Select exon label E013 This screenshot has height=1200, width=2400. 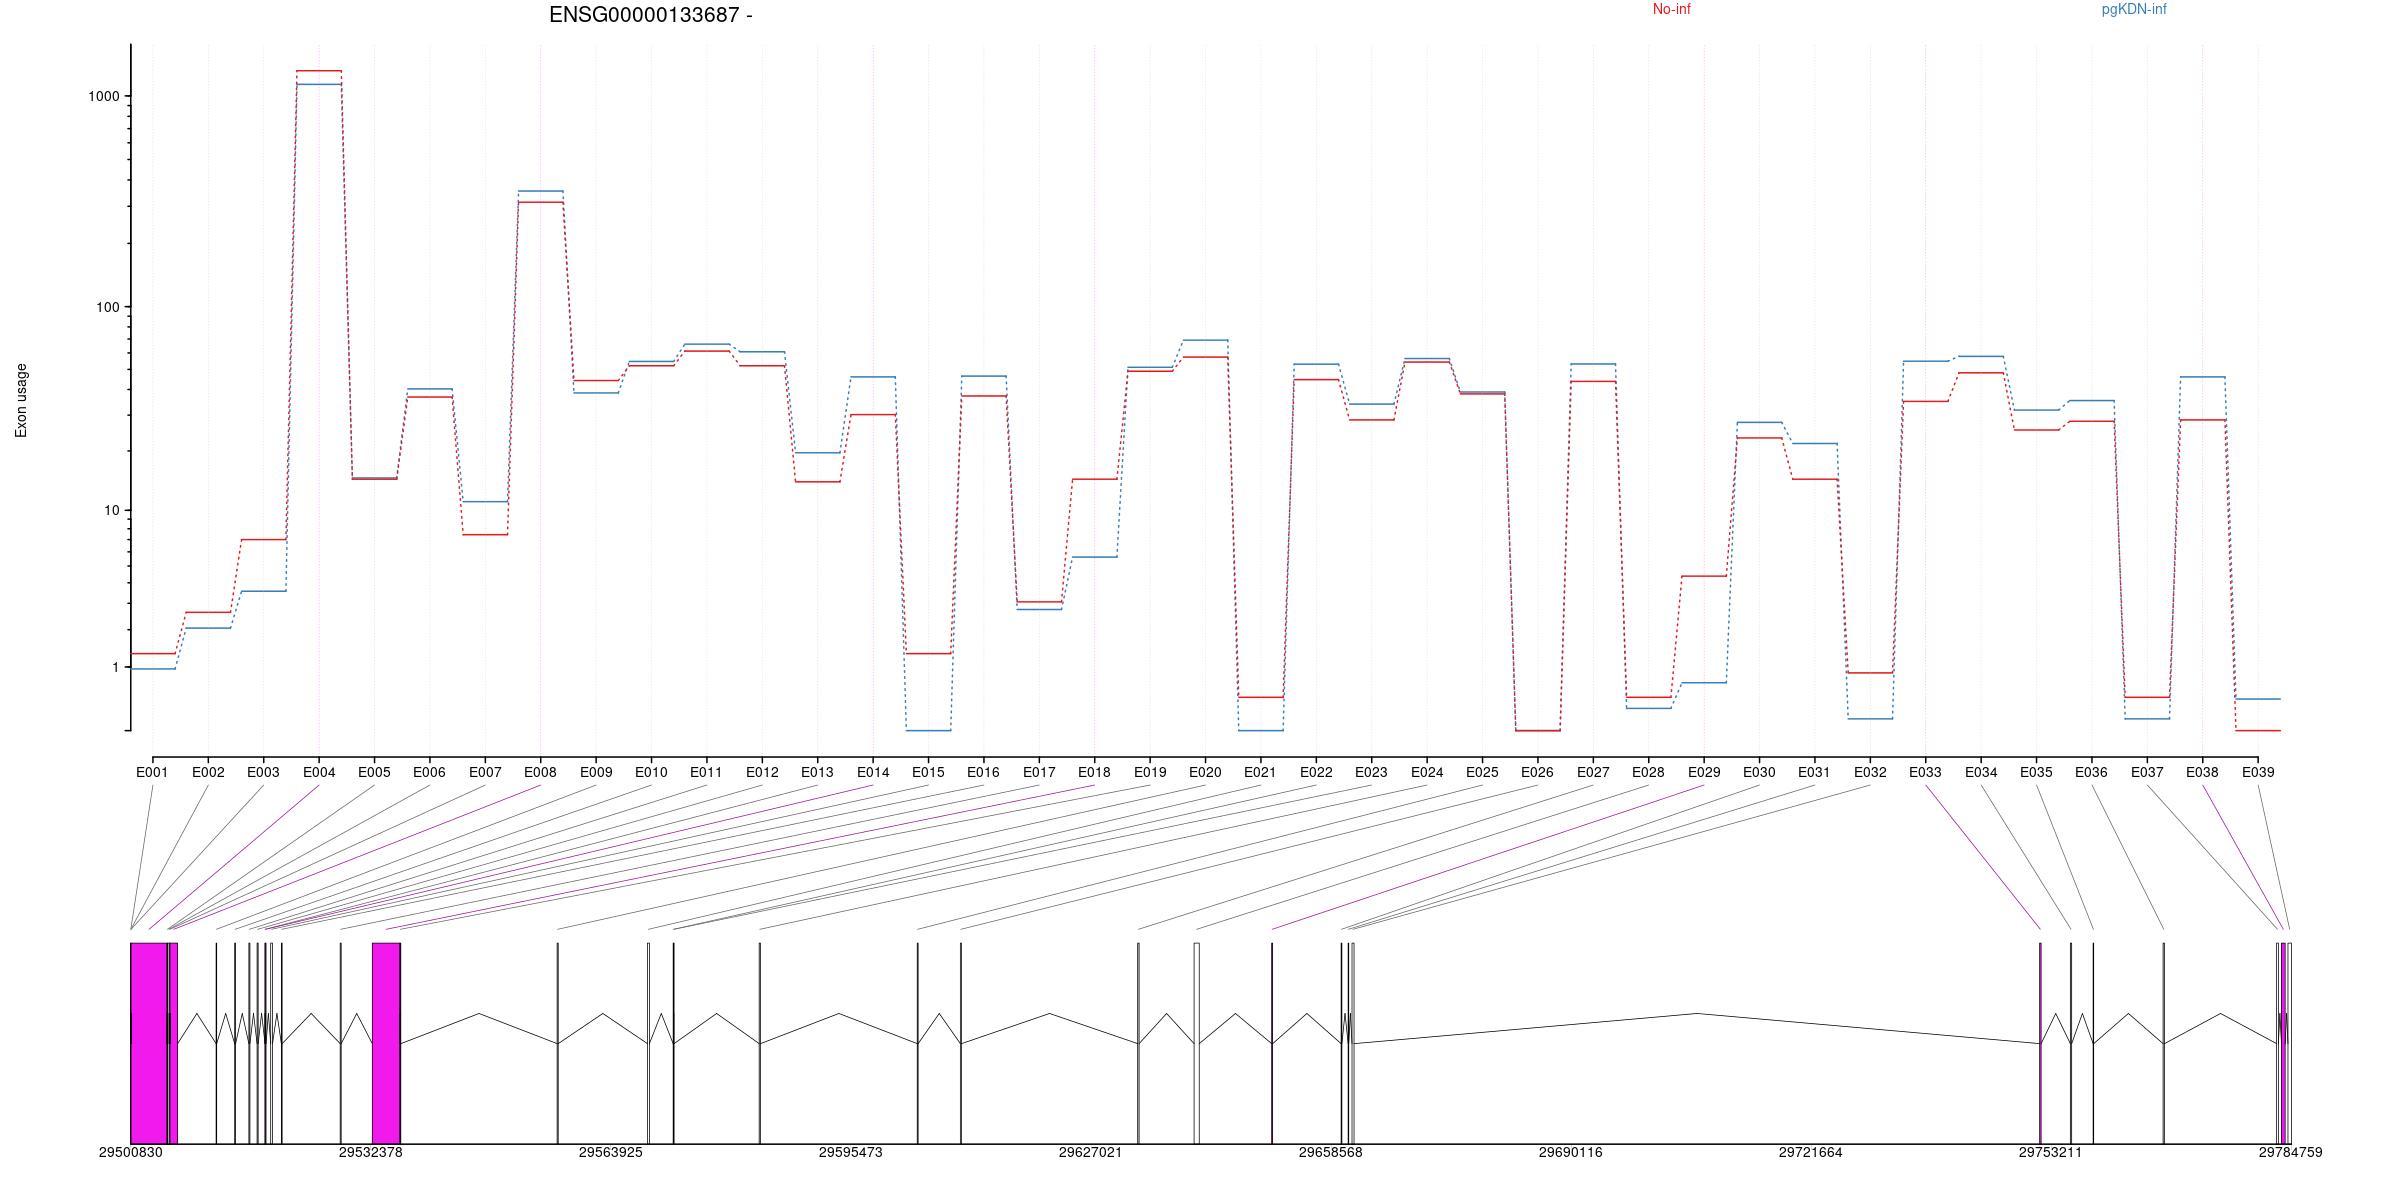(x=817, y=772)
